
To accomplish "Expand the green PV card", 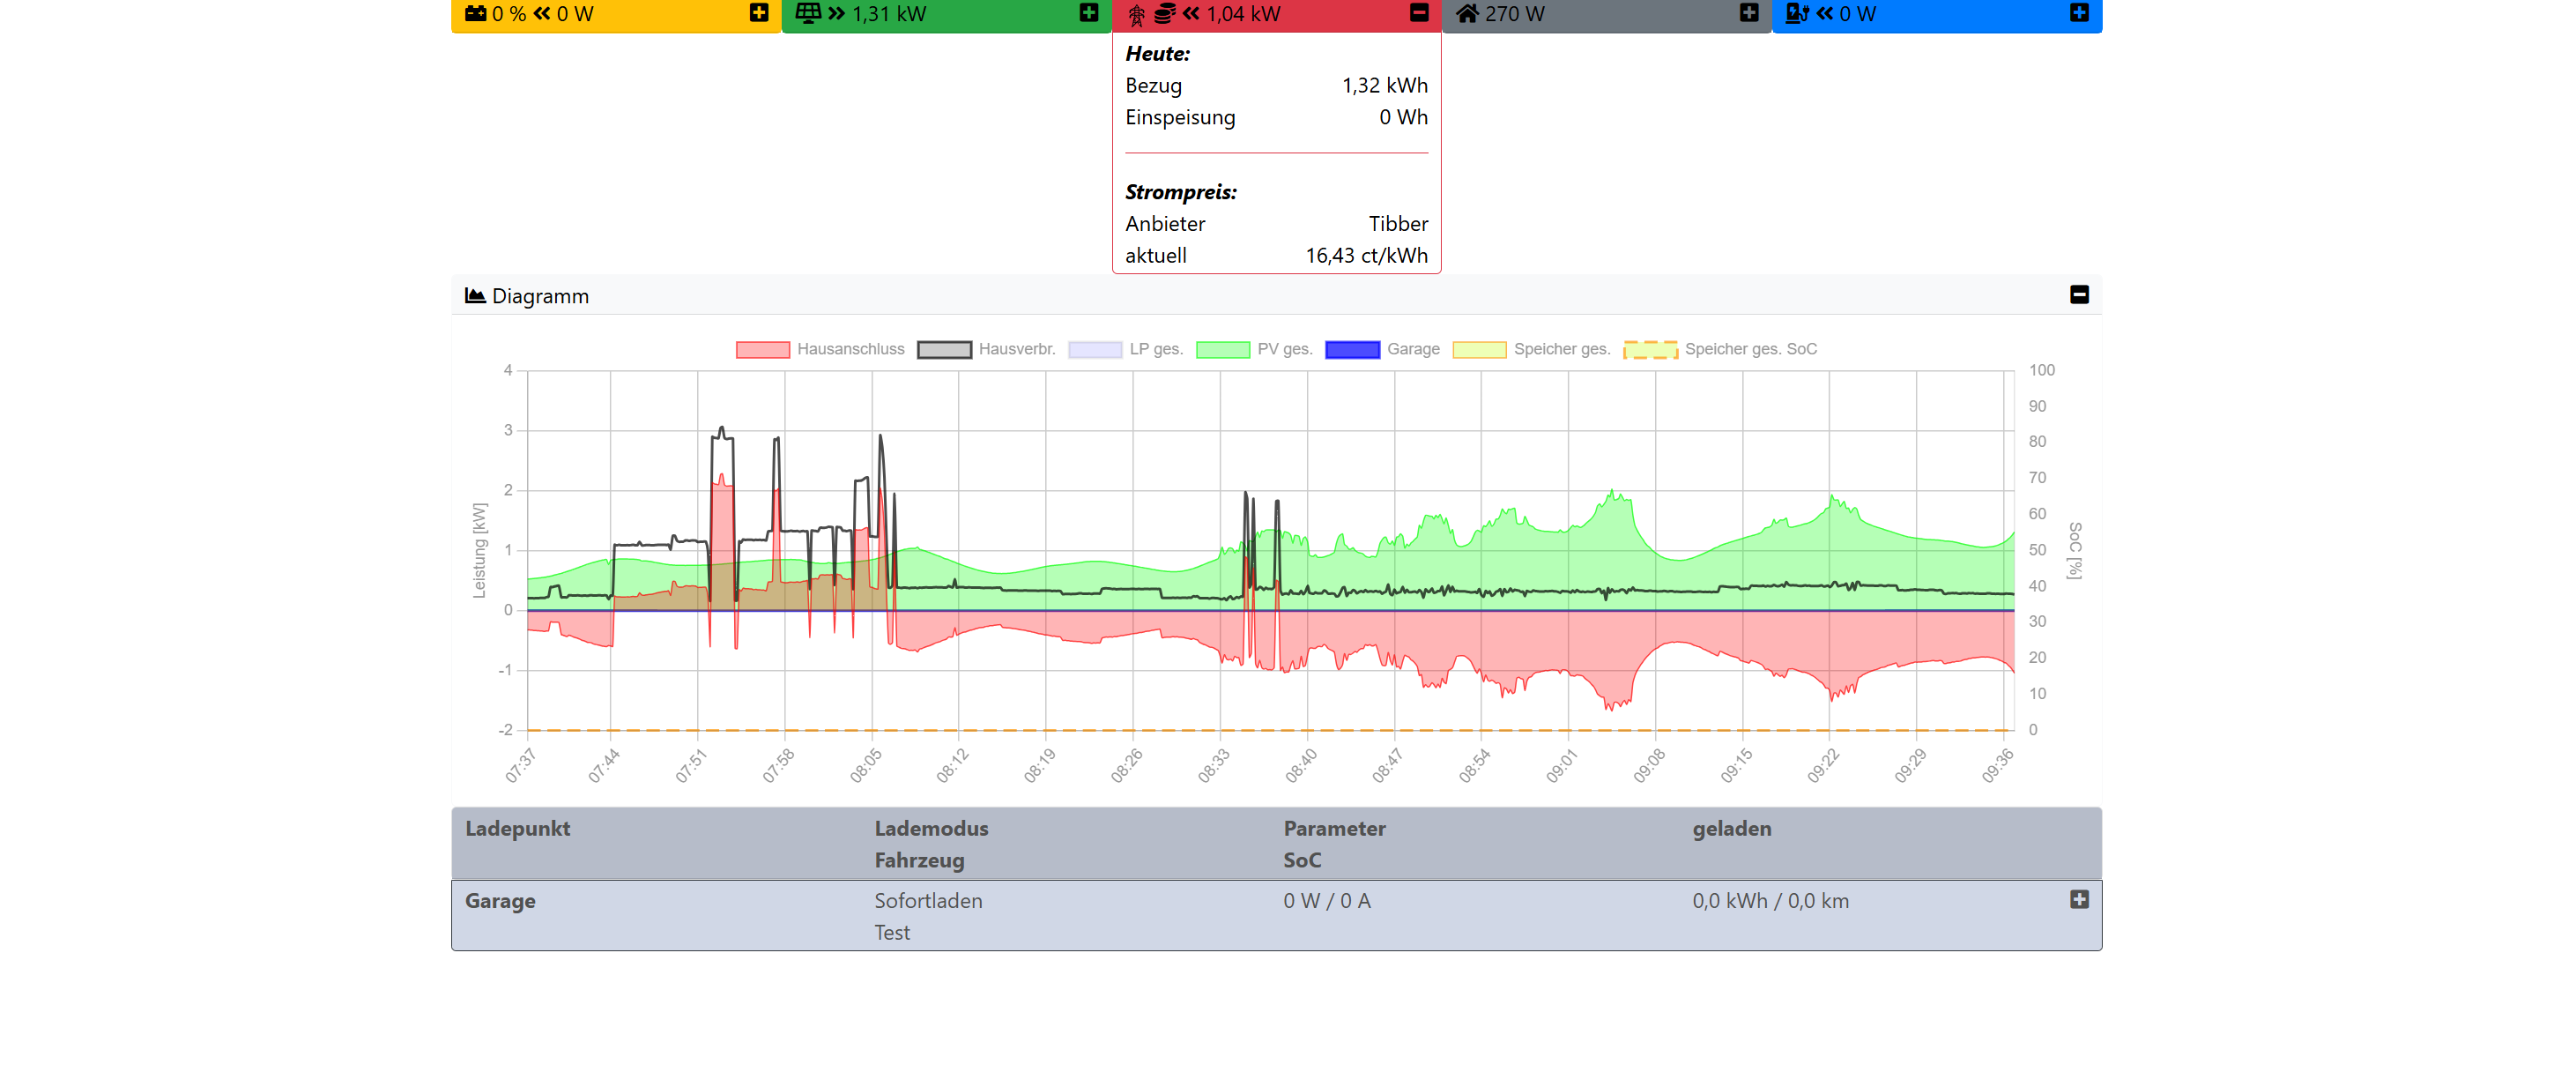I will [1089, 12].
